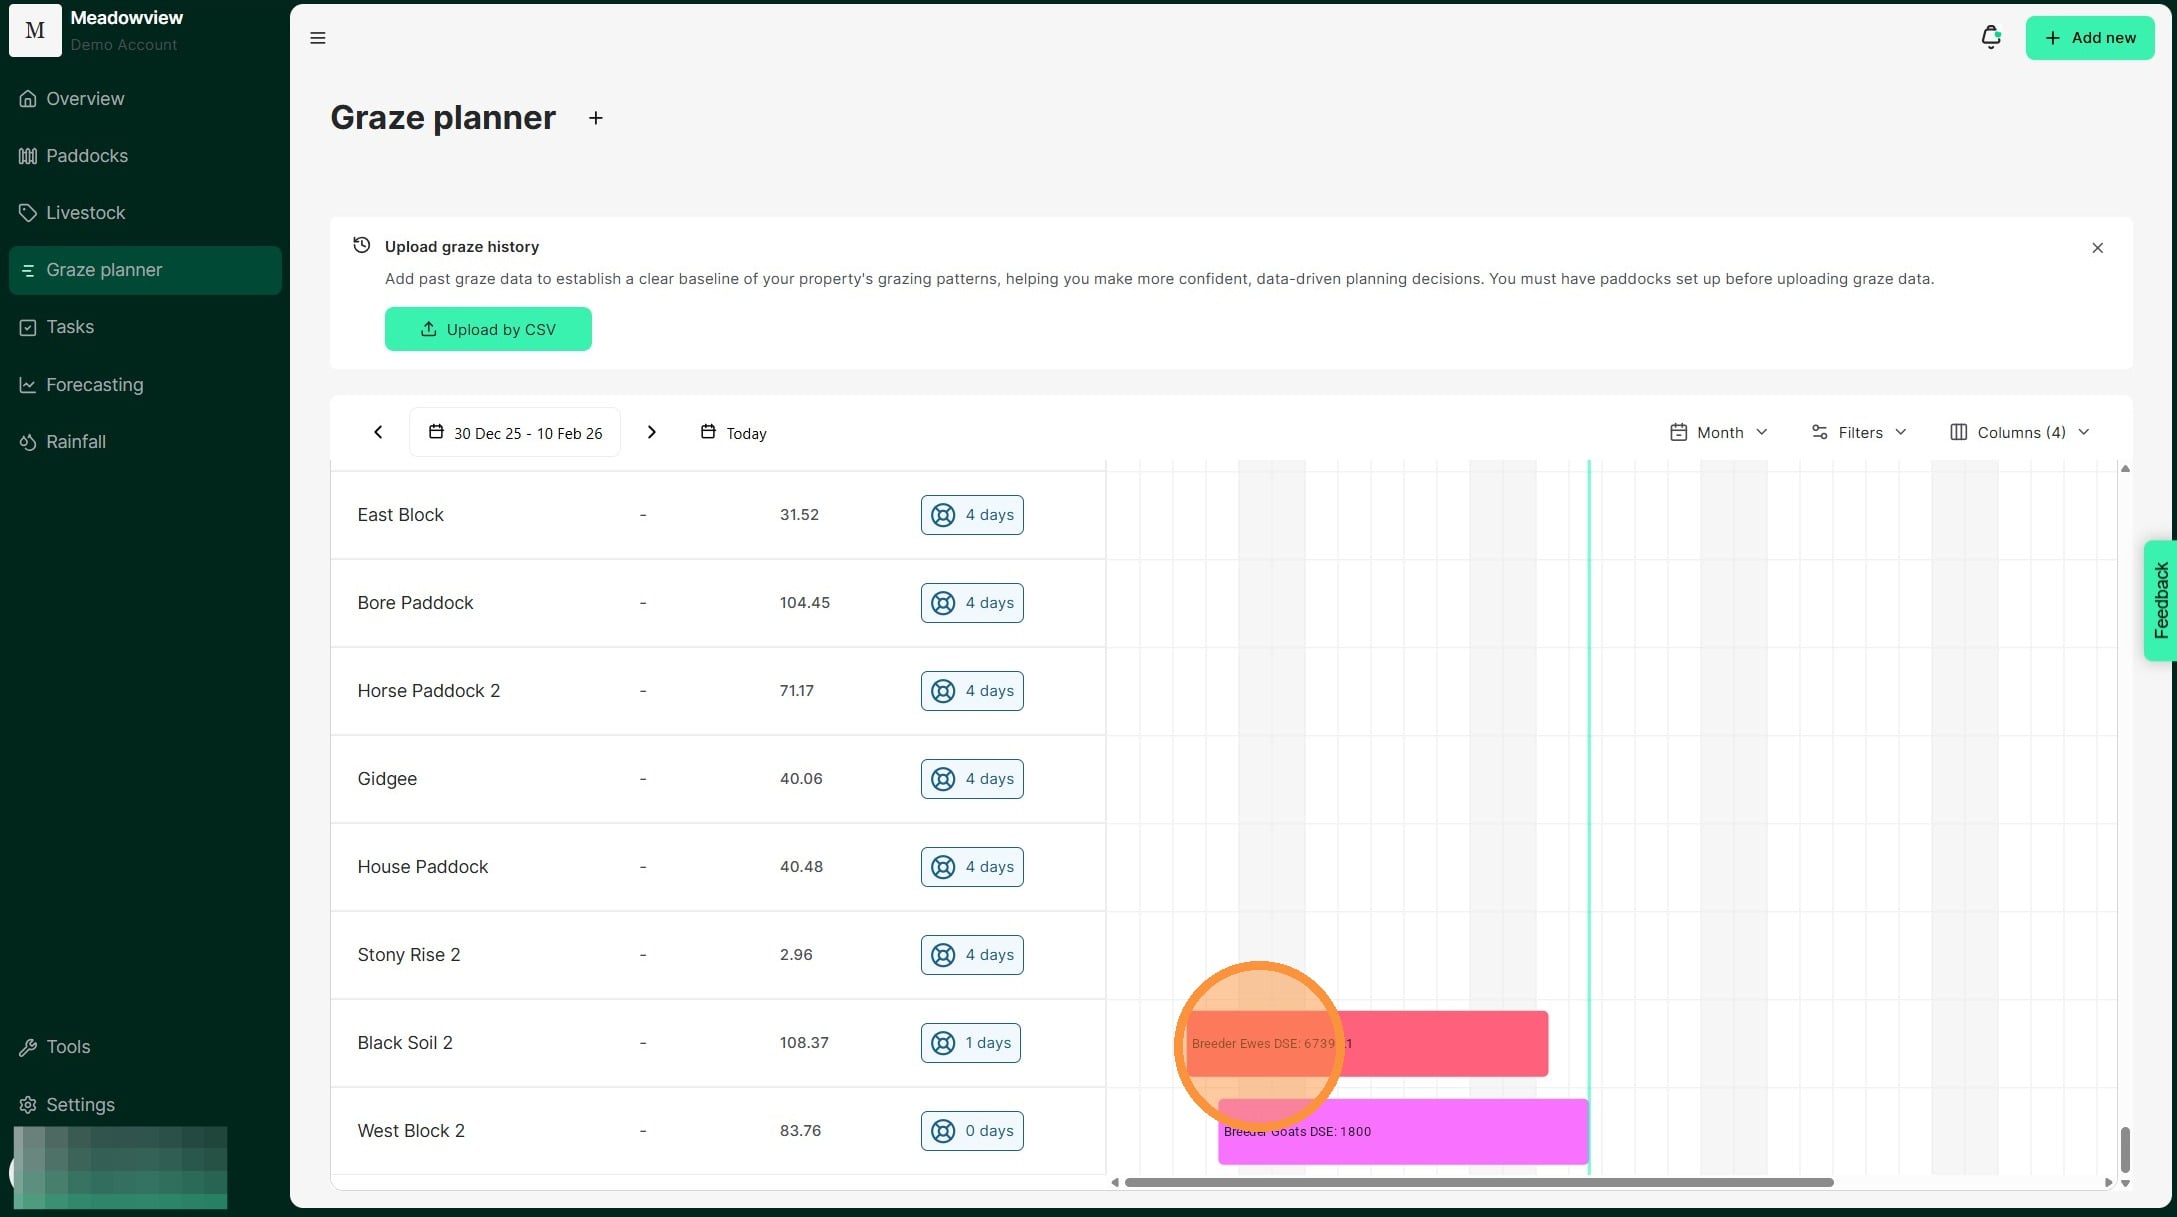This screenshot has width=2177, height=1217.
Task: Navigate to Paddocks in sidebar
Action: click(86, 156)
